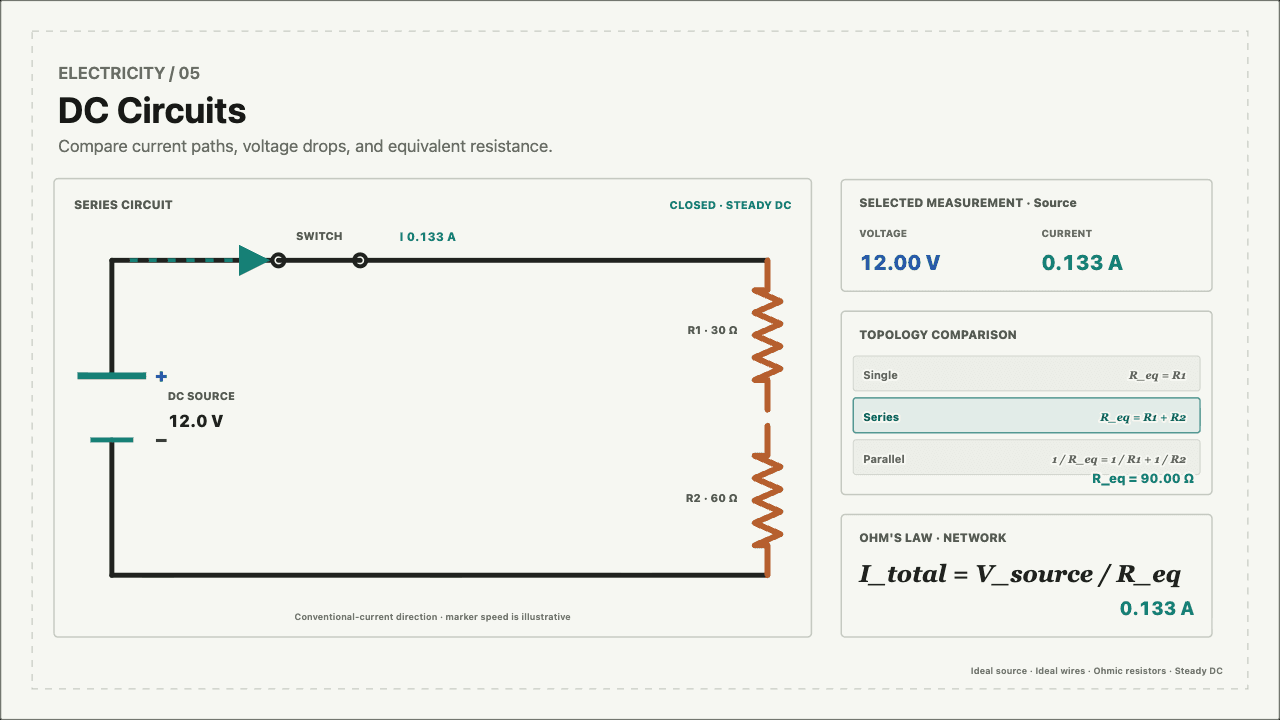Screen dimensions: 1280x720
Task: Click the battery's positive plate
Action: [x=111, y=376]
